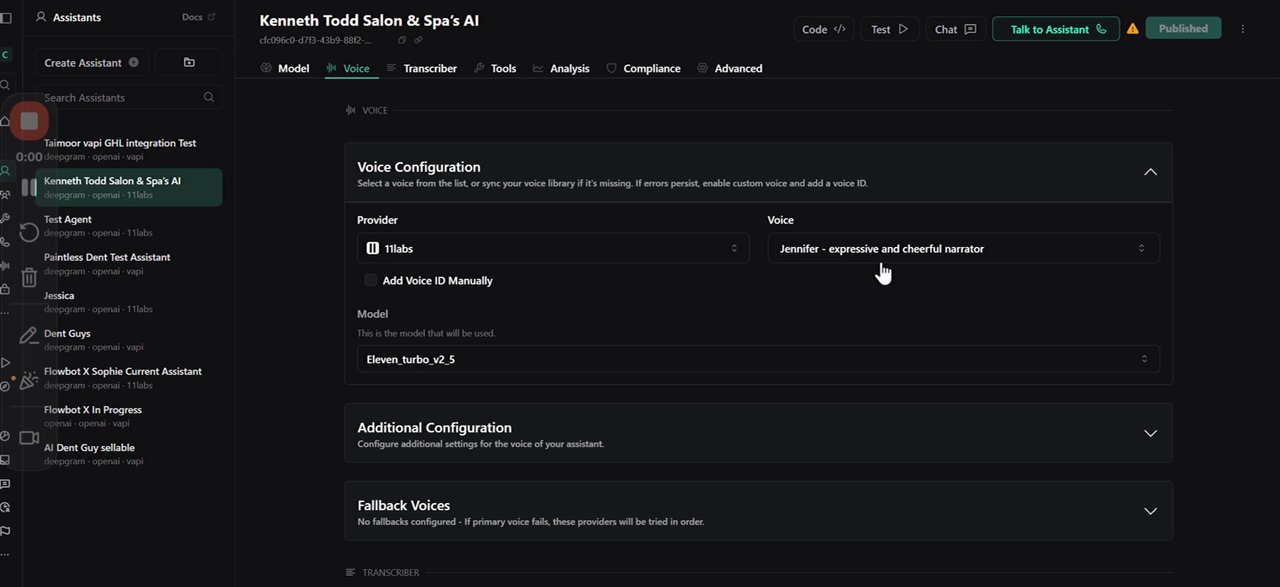Viewport: 1280px width, 587px height.
Task: Open the Provider dropdown showing 11labs
Action: click(553, 248)
